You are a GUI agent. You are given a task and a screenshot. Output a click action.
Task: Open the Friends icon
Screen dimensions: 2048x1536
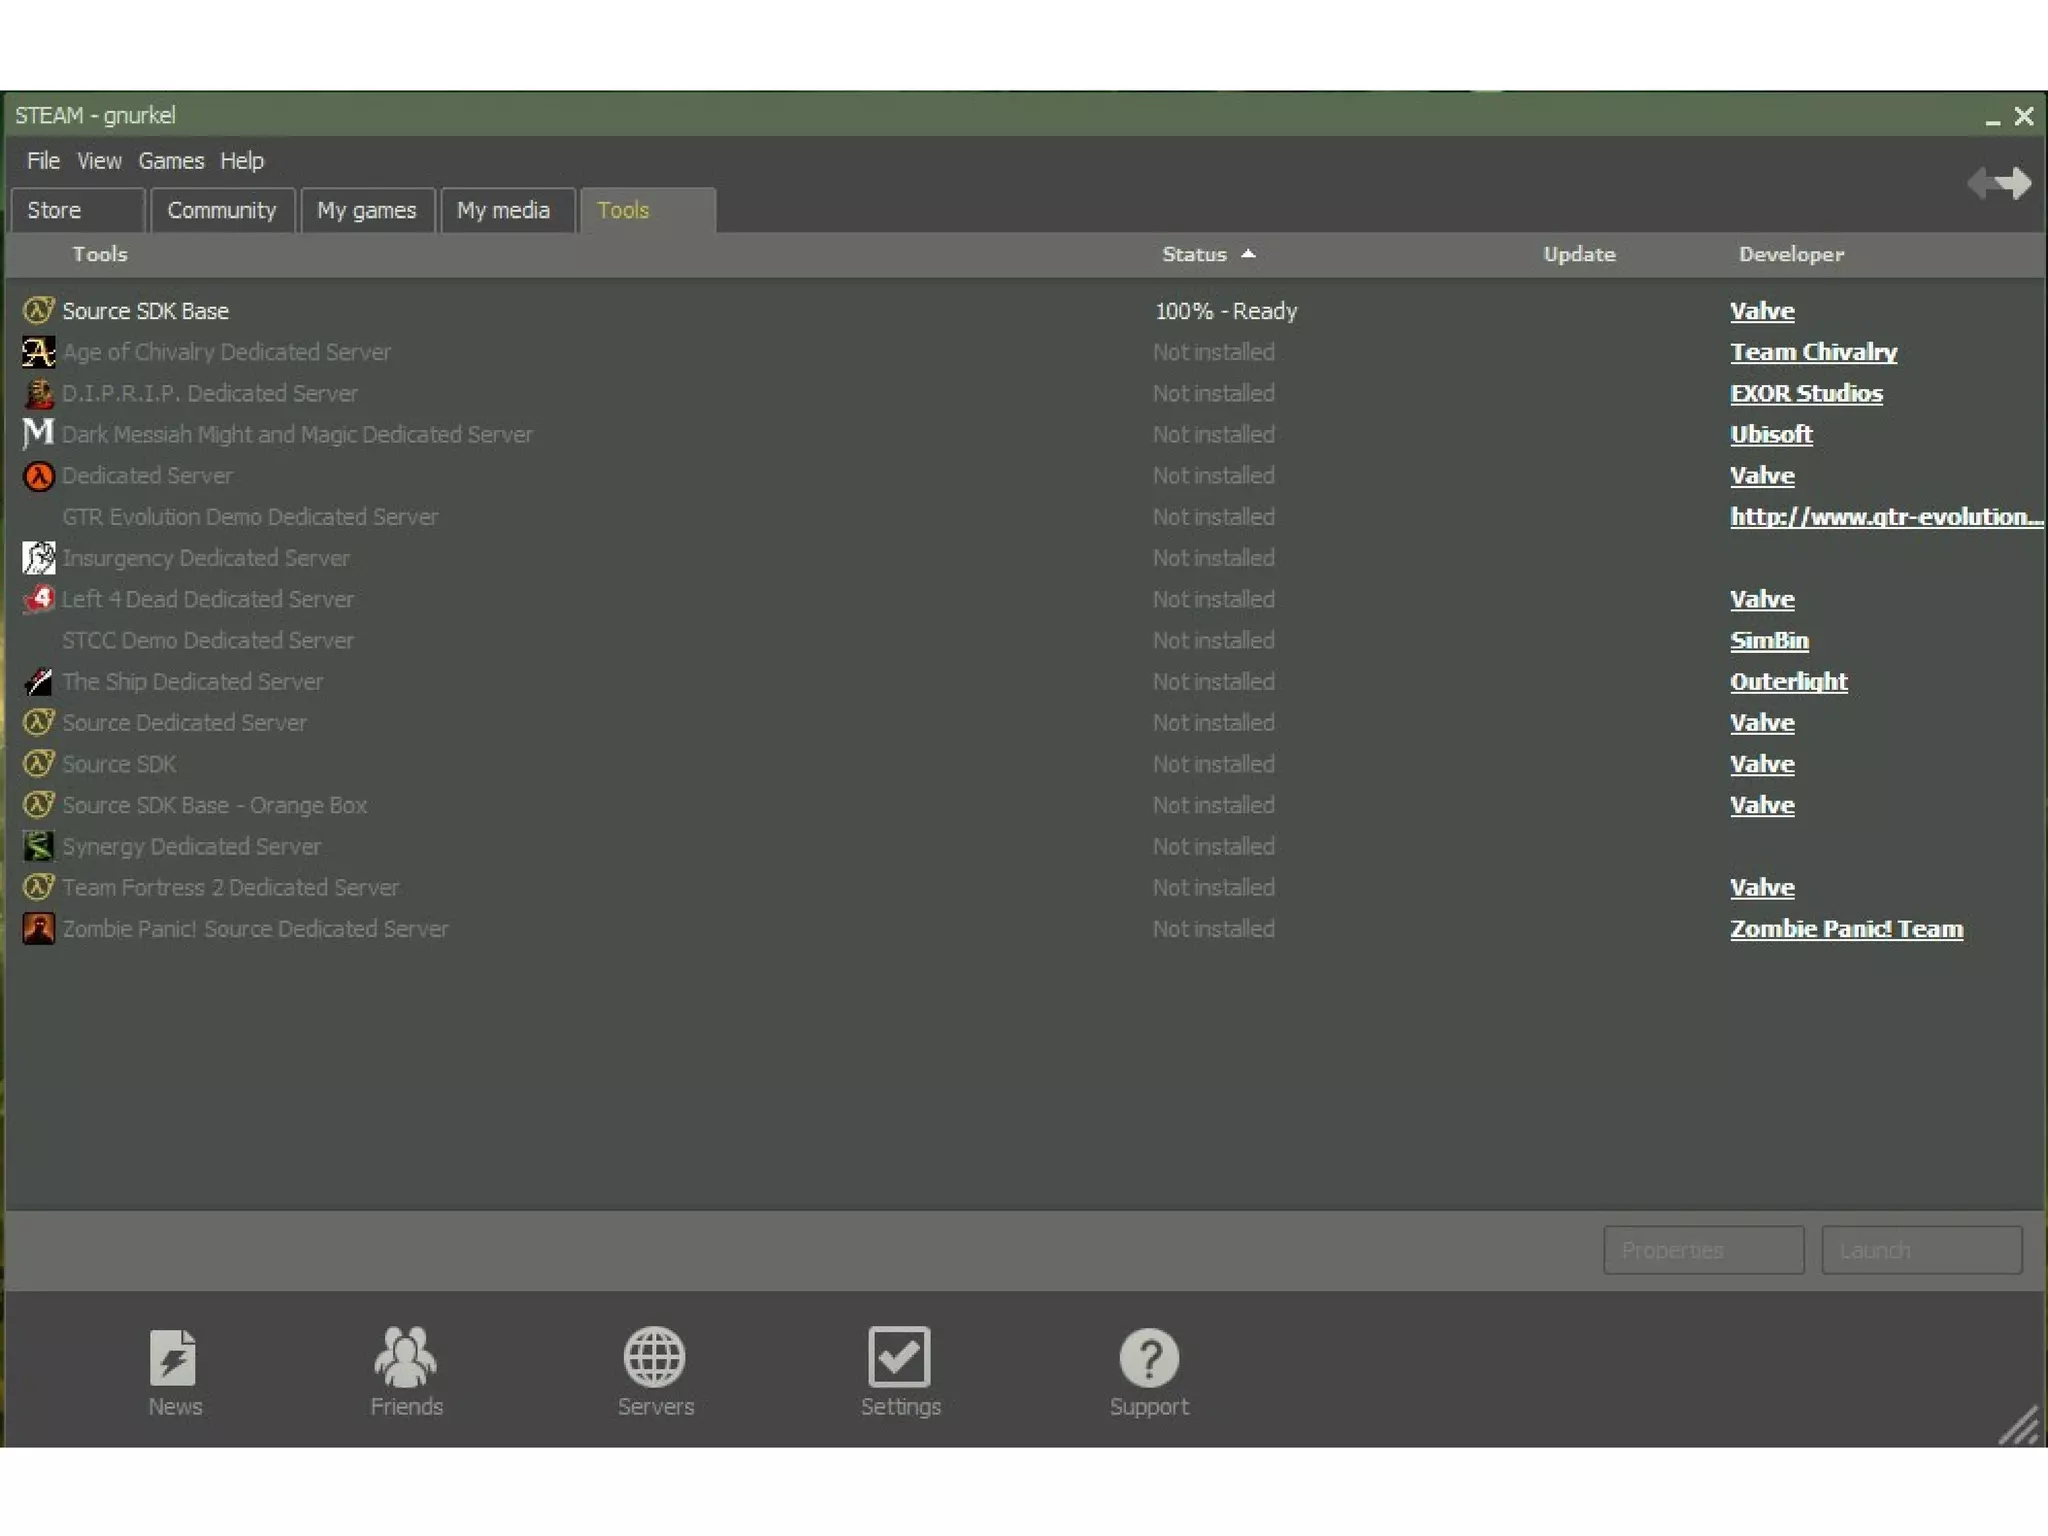(x=405, y=1357)
